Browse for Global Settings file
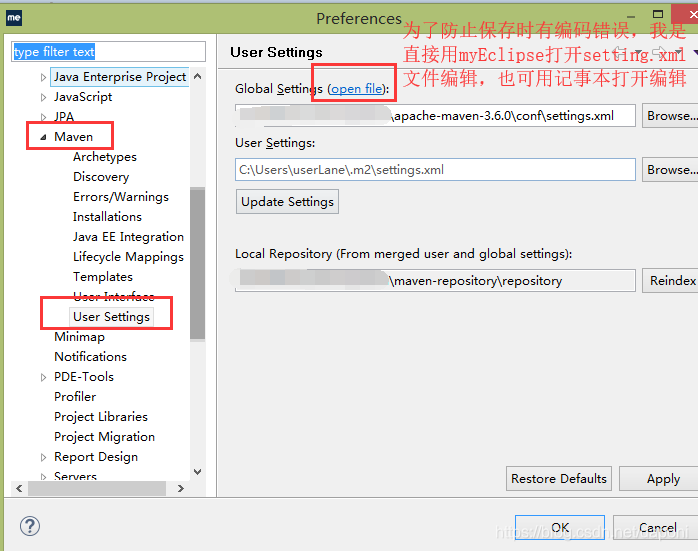 [670, 116]
